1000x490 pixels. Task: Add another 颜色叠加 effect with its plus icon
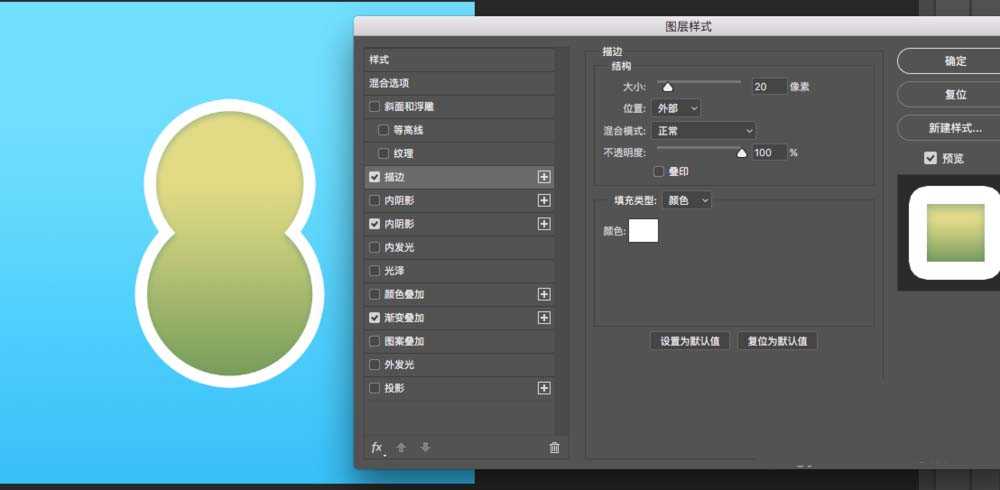pyautogui.click(x=544, y=294)
